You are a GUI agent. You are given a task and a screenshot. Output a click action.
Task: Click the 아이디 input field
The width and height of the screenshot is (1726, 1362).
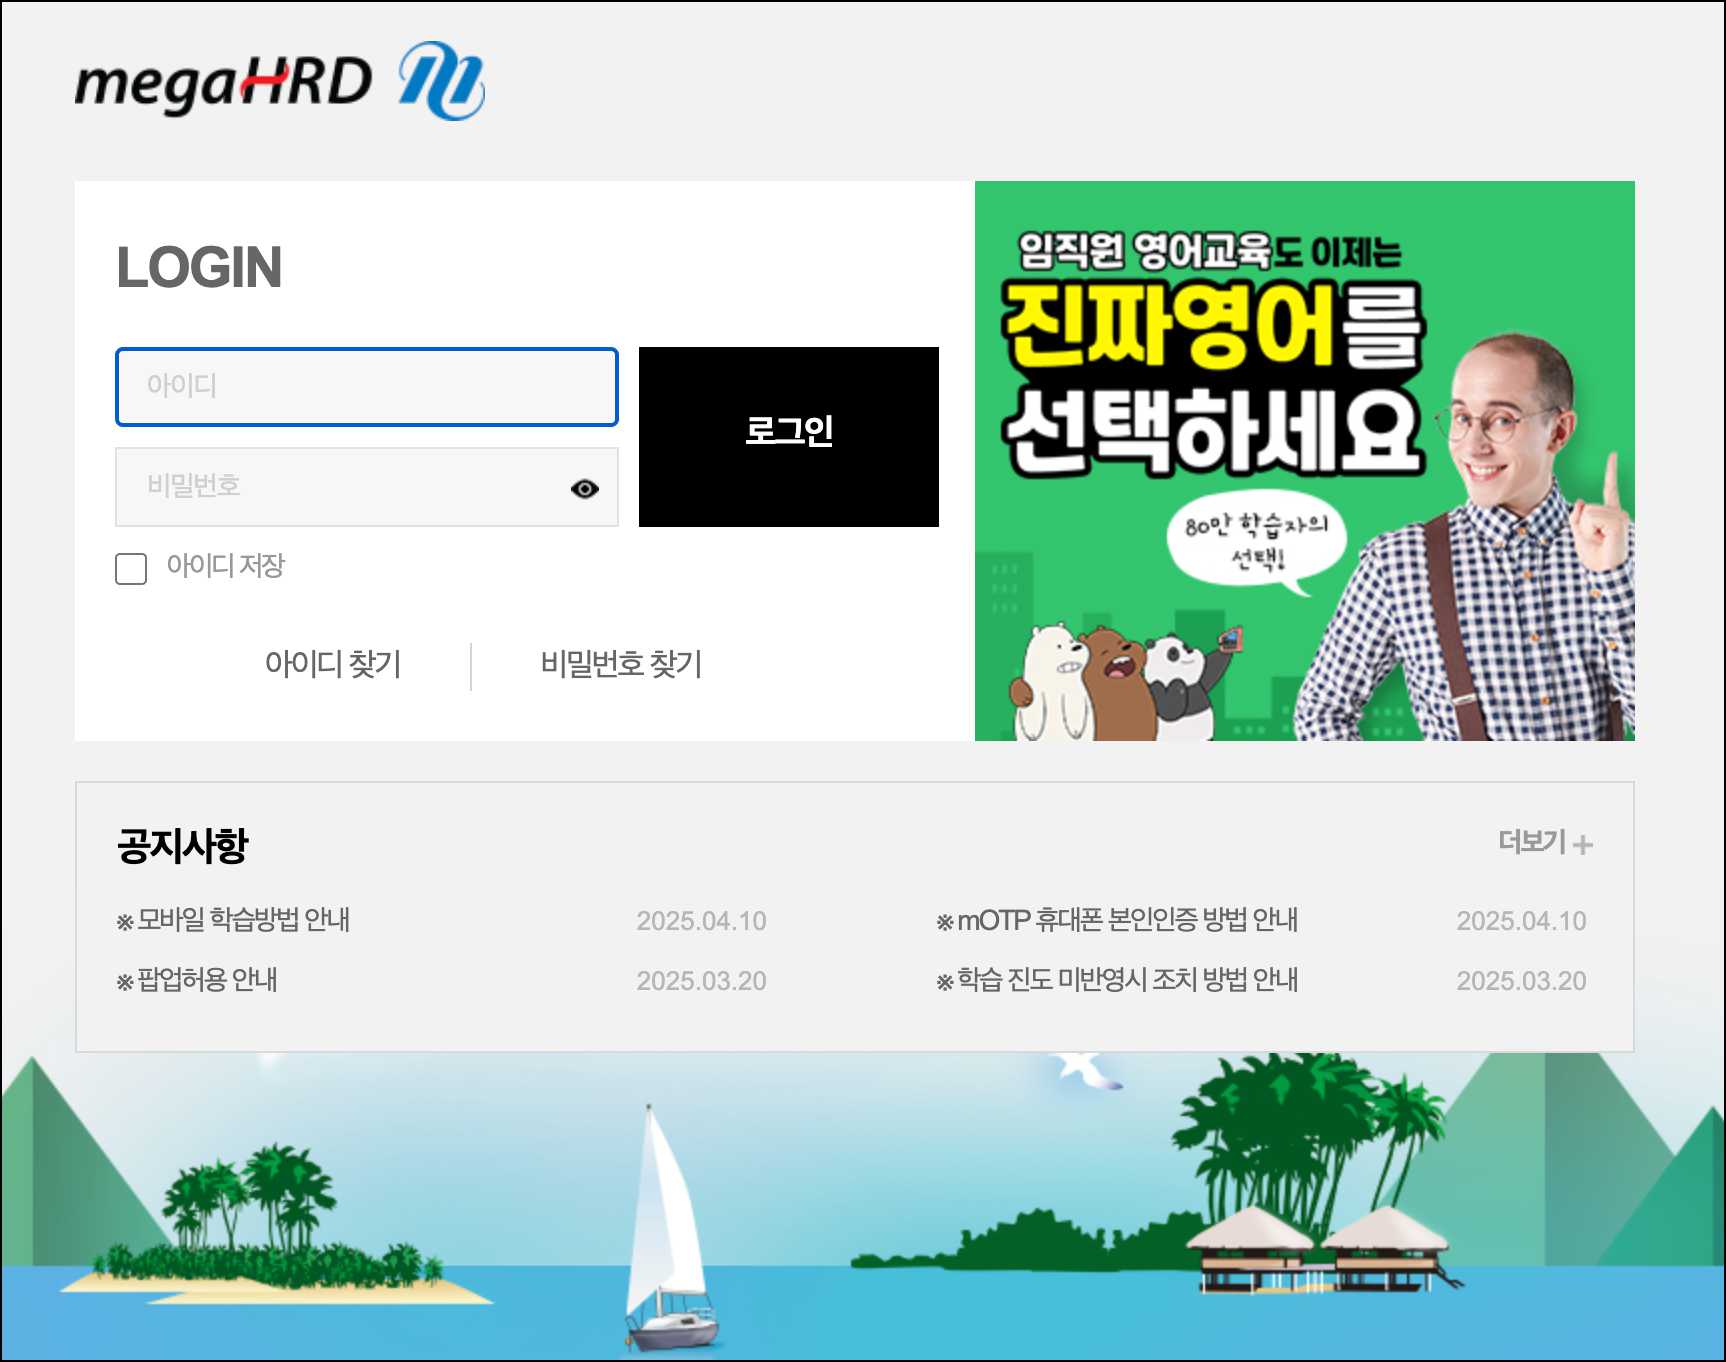pyautogui.click(x=367, y=386)
